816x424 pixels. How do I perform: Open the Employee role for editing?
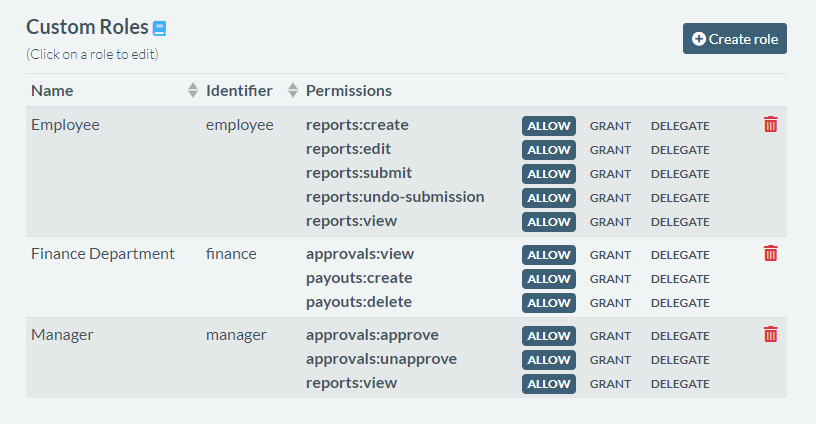pyautogui.click(x=65, y=125)
